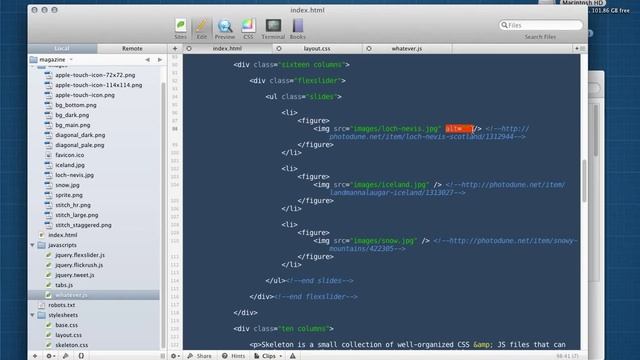Close the index.html tab circle
The width and height of the screenshot is (640, 360).
[189, 49]
